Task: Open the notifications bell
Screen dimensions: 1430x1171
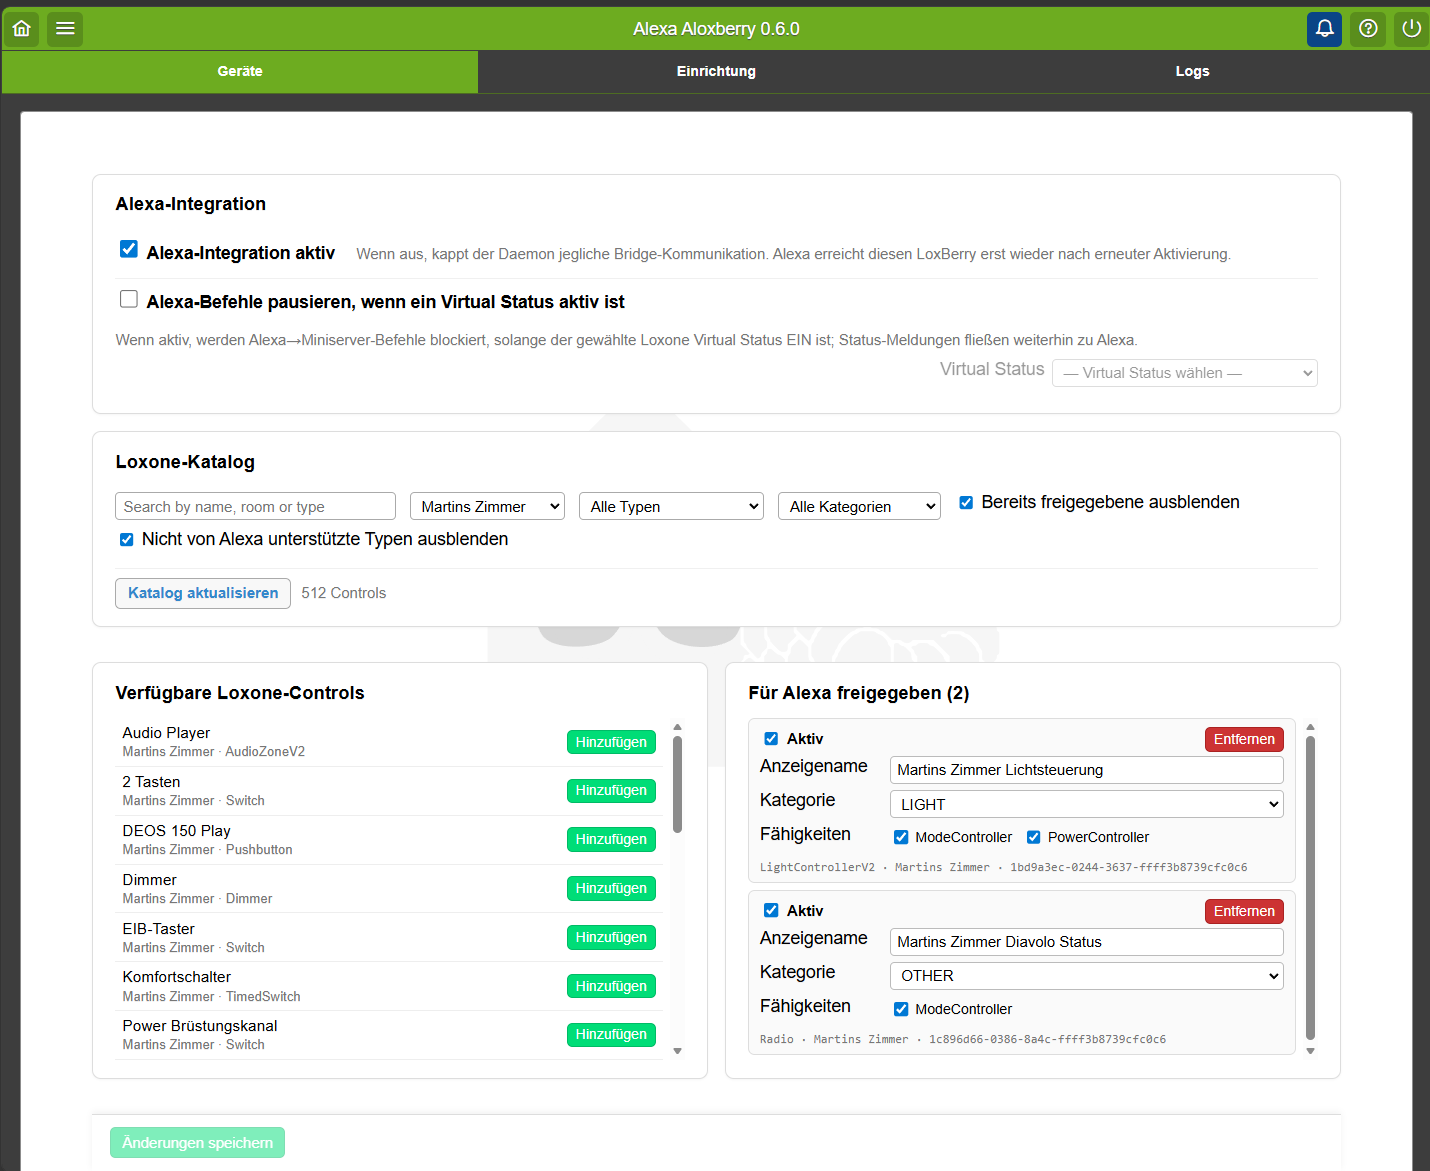Action: (1324, 29)
